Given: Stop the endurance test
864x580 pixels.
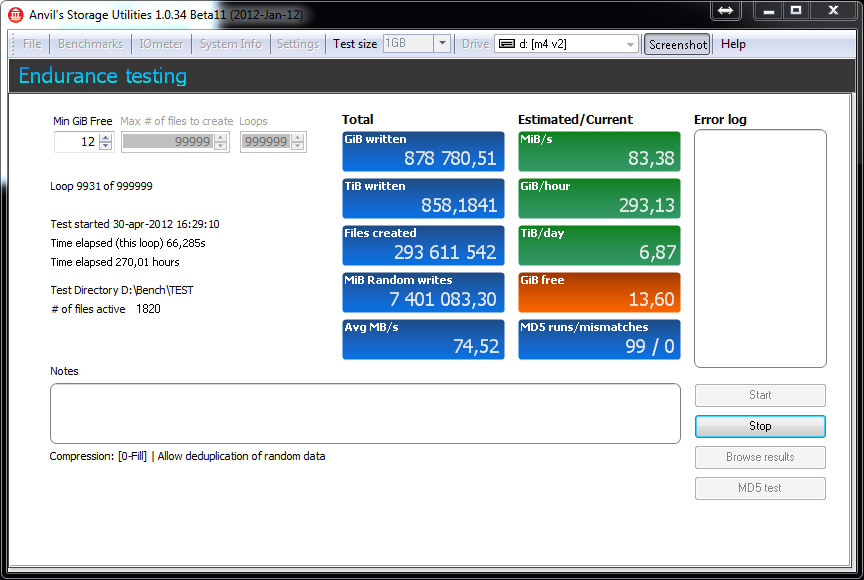Looking at the screenshot, I should pyautogui.click(x=760, y=426).
